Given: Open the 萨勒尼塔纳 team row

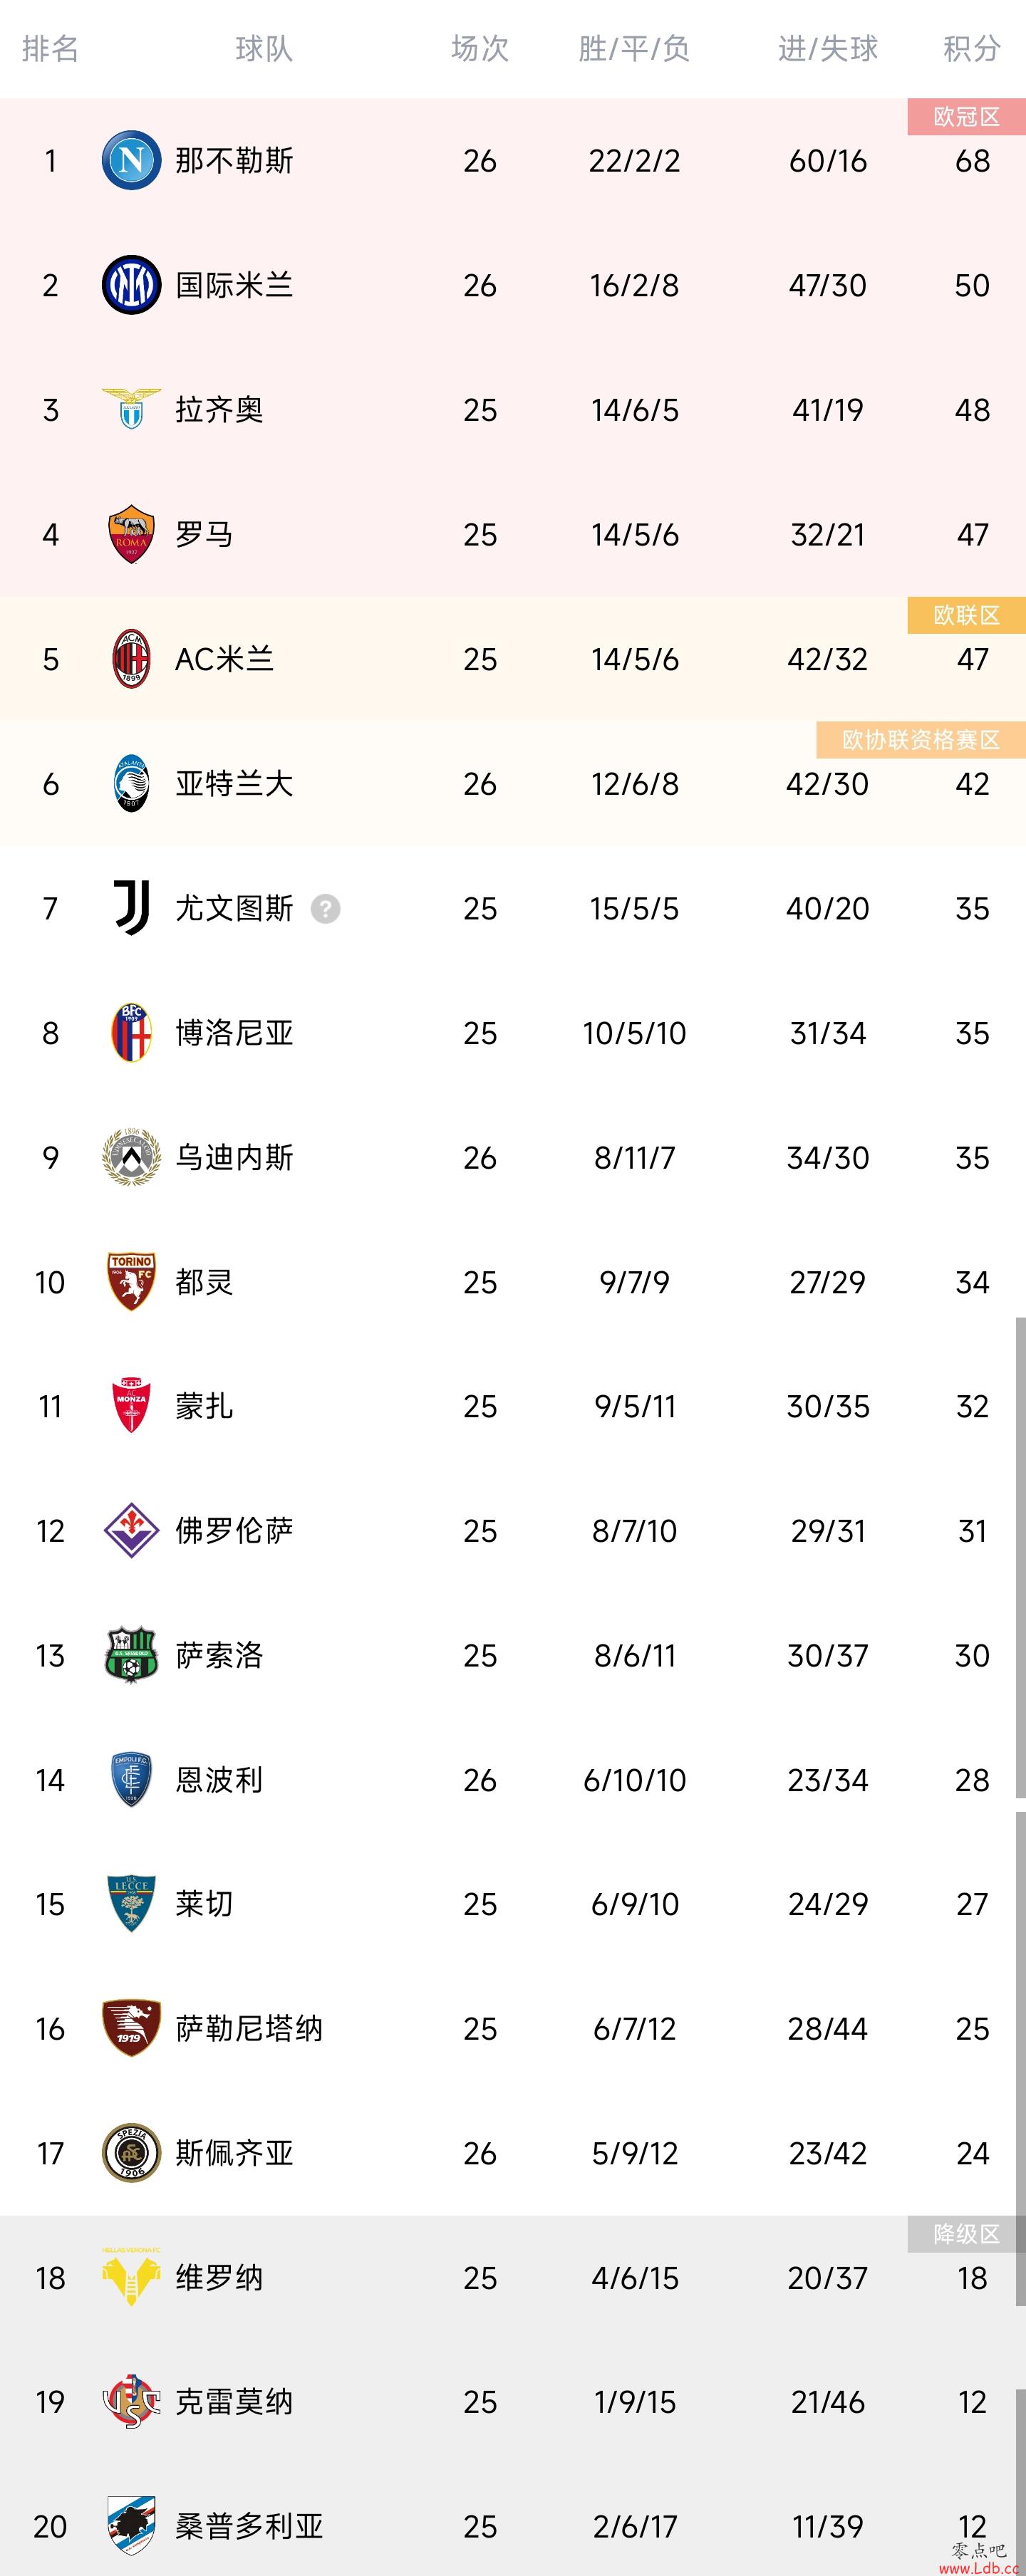Looking at the screenshot, I should pos(513,2029).
